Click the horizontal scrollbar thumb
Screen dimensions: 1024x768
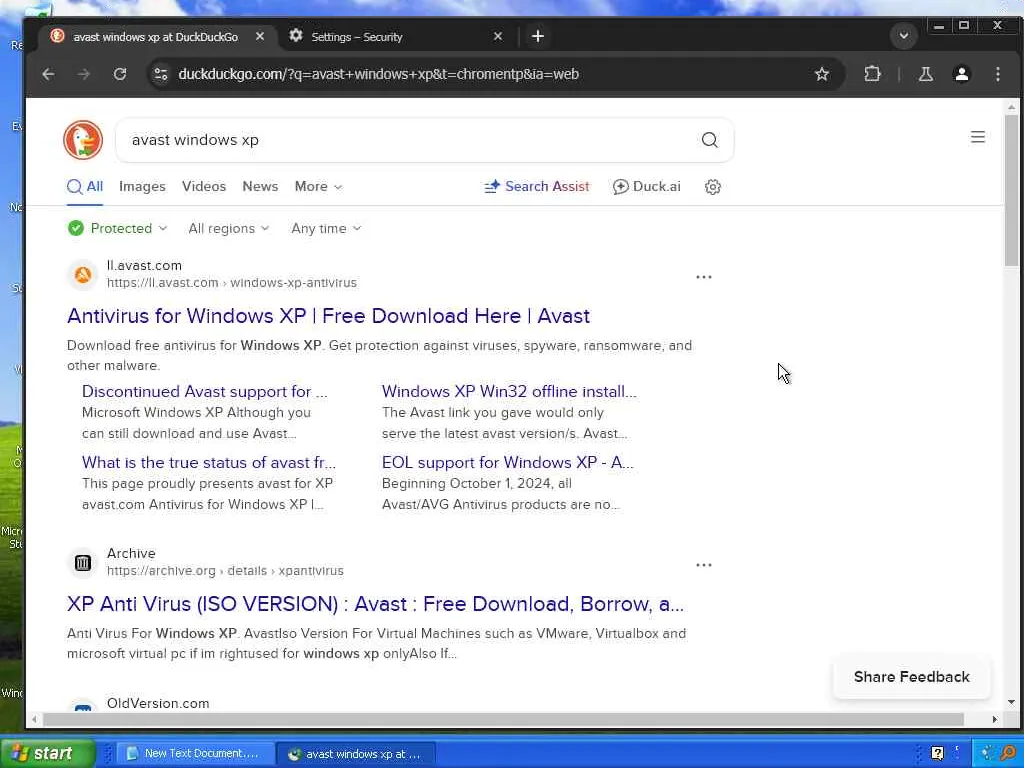click(x=503, y=719)
